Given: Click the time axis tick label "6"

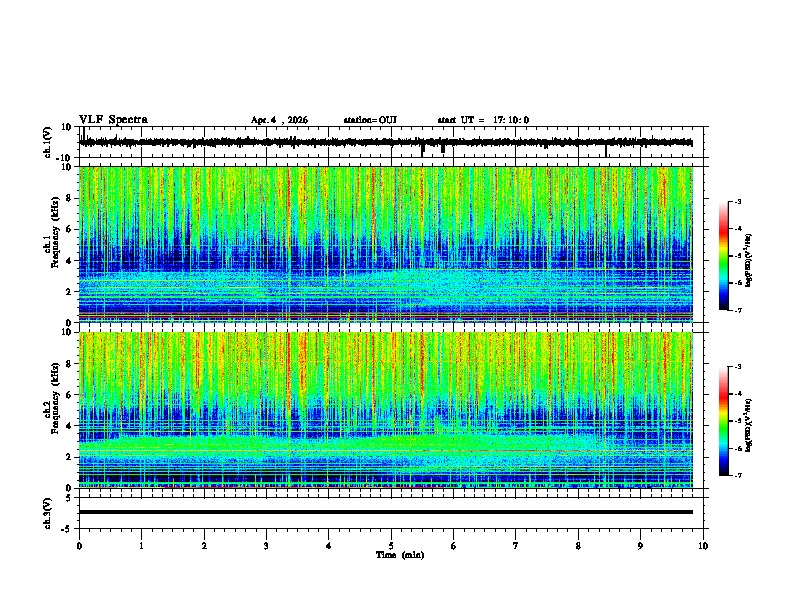Looking at the screenshot, I should 454,546.
